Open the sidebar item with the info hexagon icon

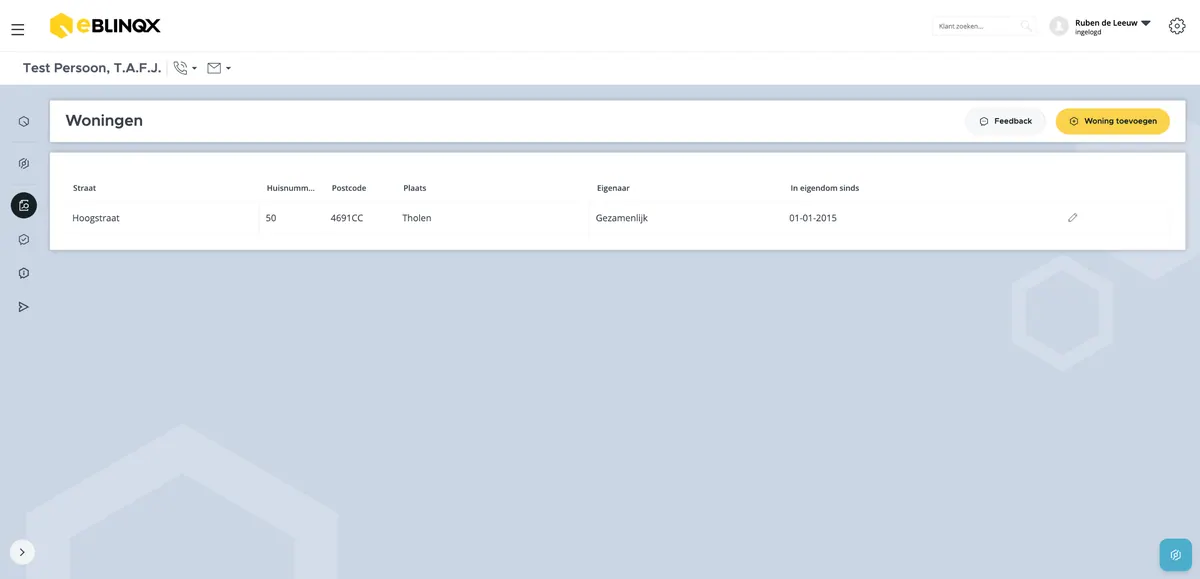(x=24, y=273)
